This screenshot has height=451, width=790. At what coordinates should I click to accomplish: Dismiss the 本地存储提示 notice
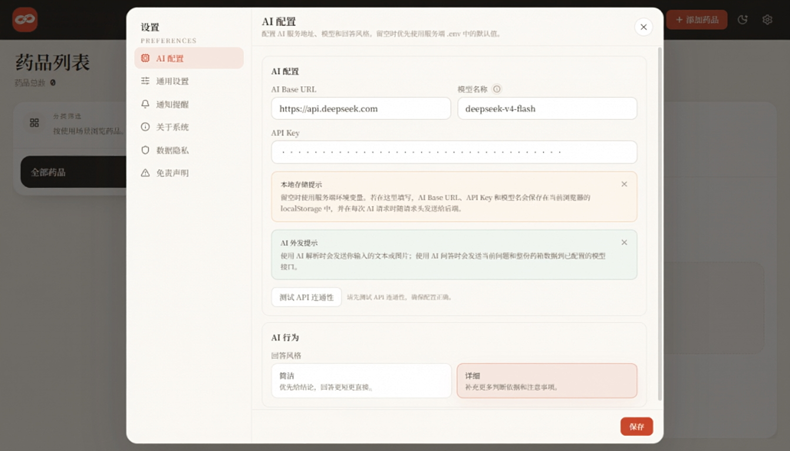[x=624, y=184]
